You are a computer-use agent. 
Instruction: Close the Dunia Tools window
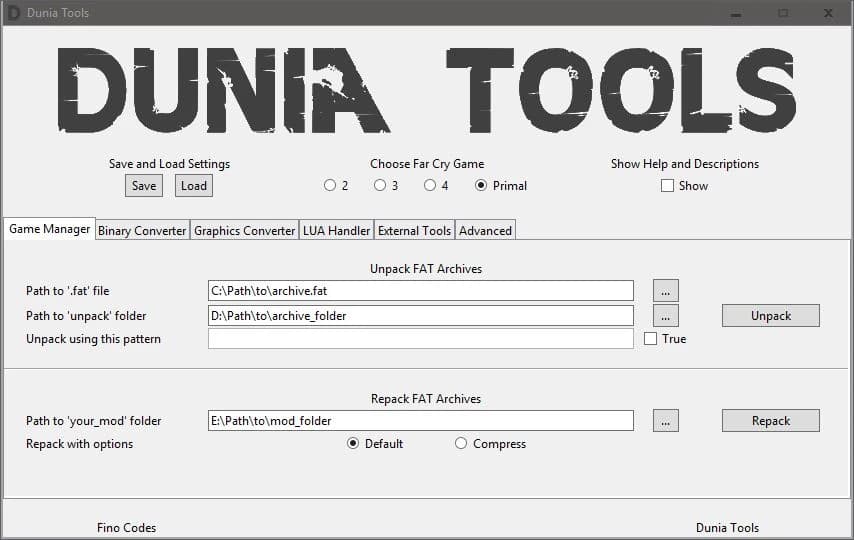coord(828,13)
